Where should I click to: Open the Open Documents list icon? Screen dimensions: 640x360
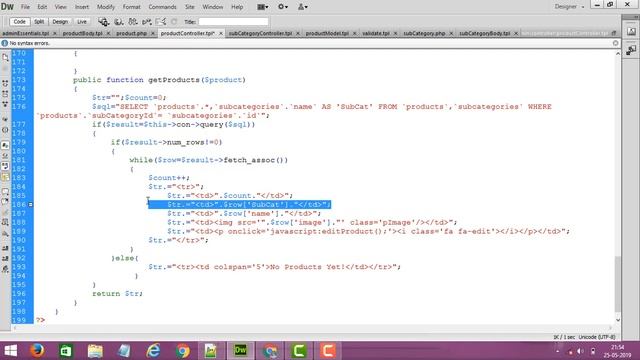pos(5,58)
